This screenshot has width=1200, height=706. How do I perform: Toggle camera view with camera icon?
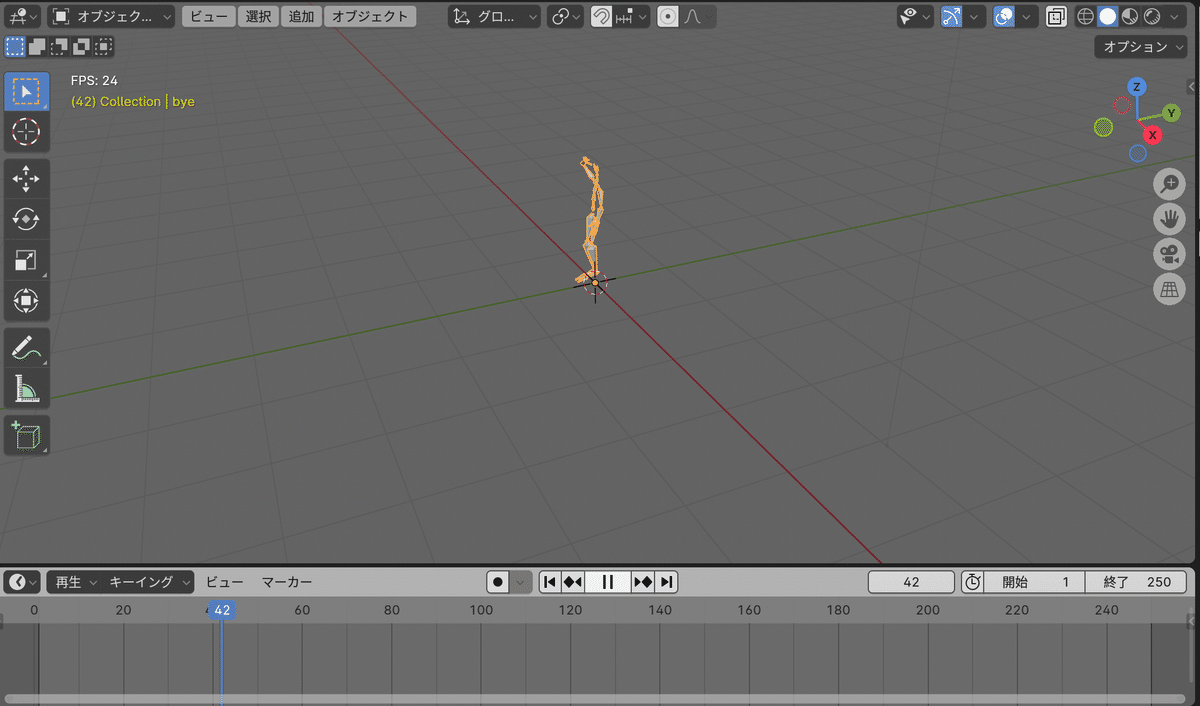[1169, 254]
